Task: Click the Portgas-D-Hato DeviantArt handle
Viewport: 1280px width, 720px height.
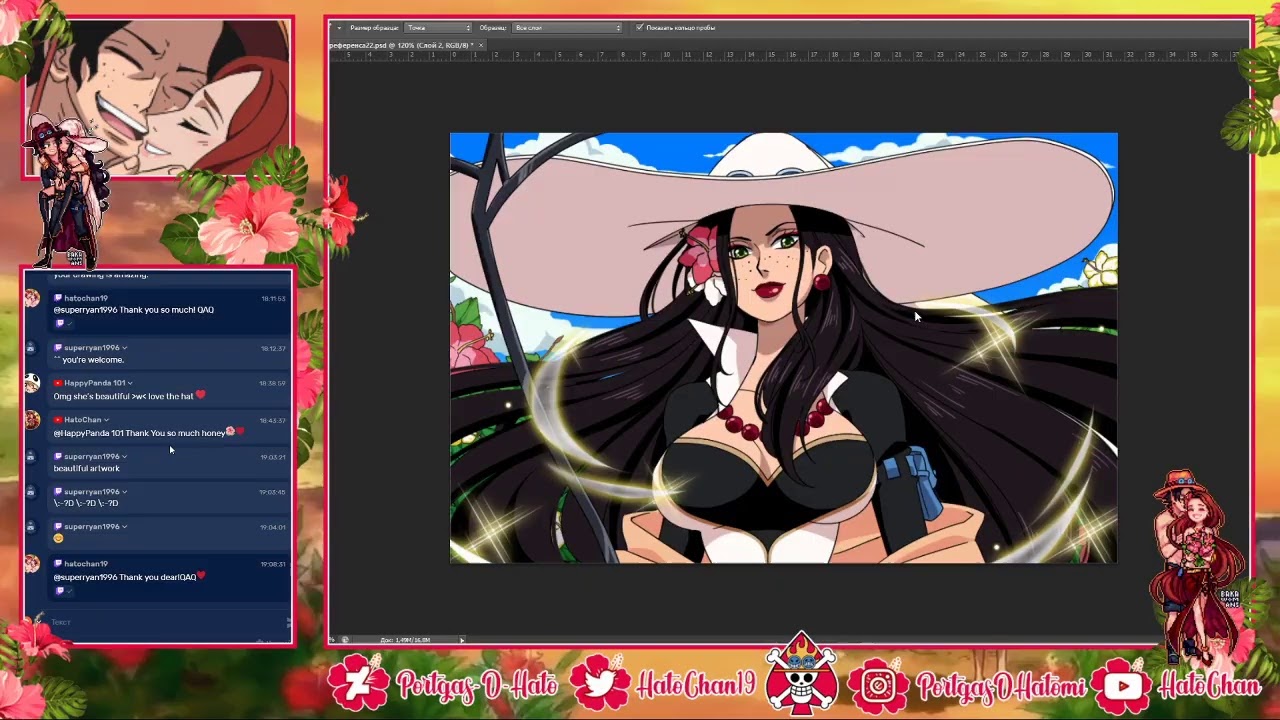Action: [478, 686]
